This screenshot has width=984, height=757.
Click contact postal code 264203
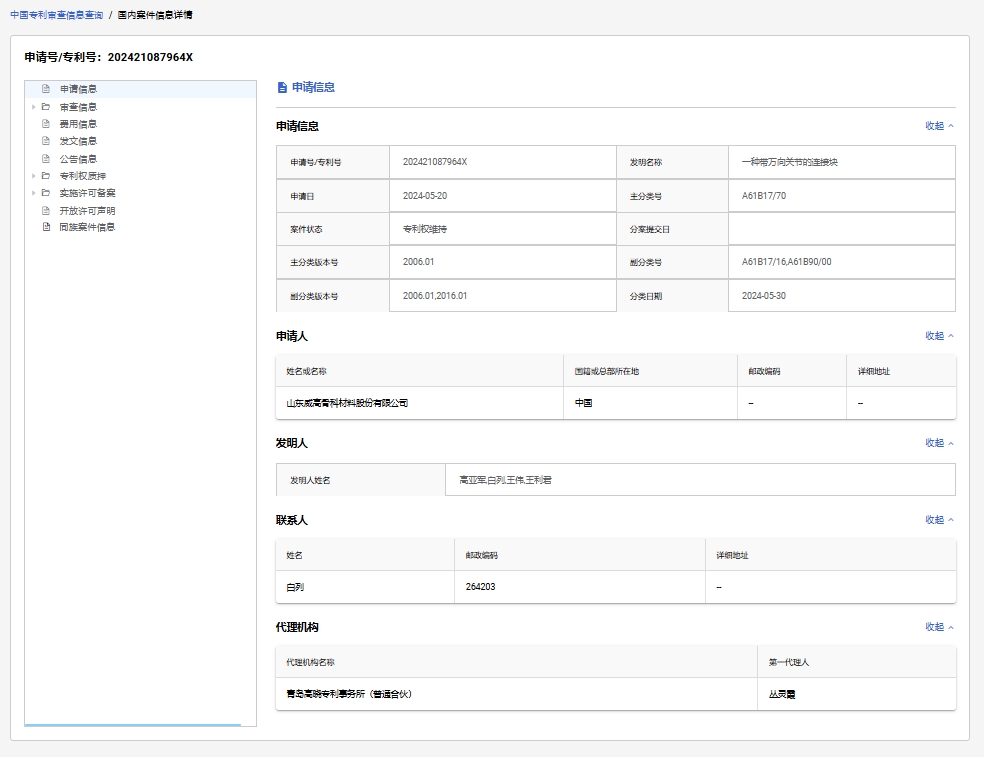click(x=480, y=587)
